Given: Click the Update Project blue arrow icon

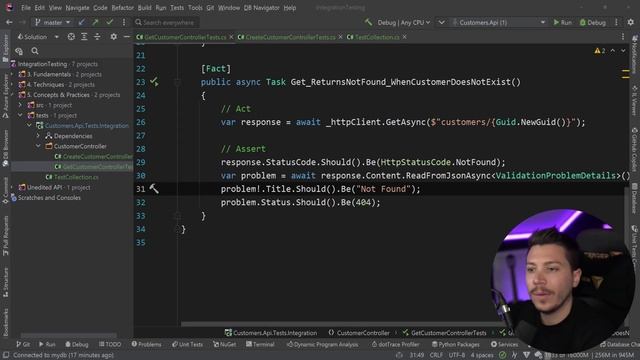Looking at the screenshot, I should tap(82, 22).
